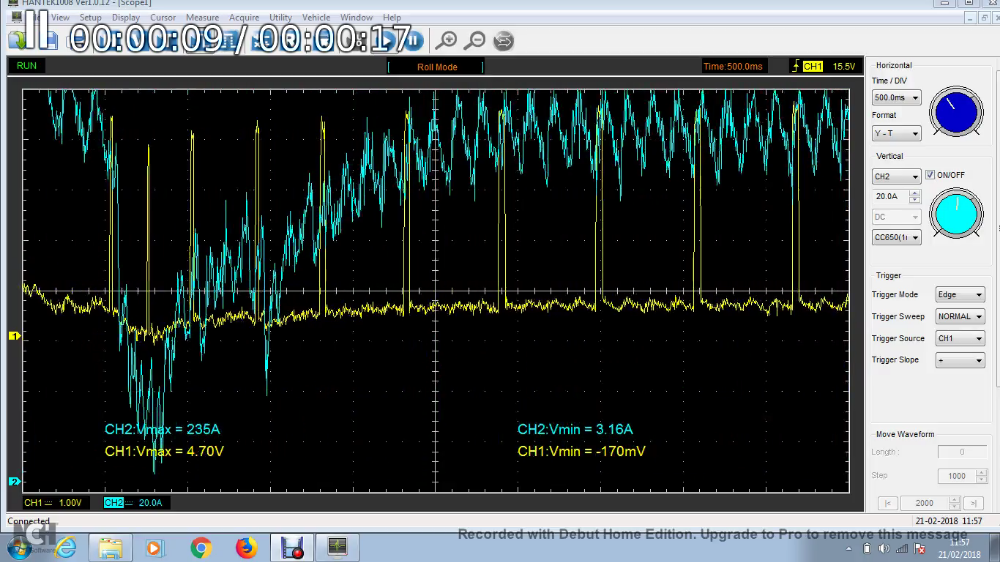This screenshot has width=1000, height=562.
Task: Click the zoom out magnifier icon
Action: coord(475,40)
